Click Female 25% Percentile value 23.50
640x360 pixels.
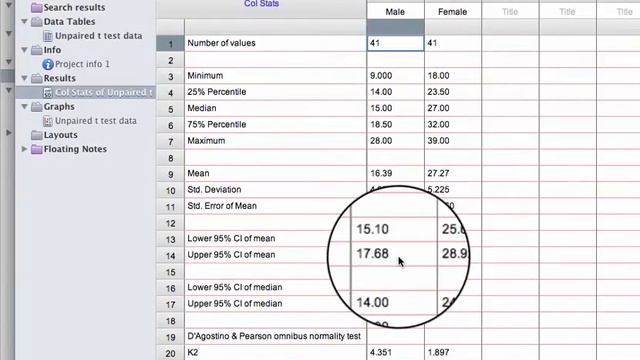[438, 92]
